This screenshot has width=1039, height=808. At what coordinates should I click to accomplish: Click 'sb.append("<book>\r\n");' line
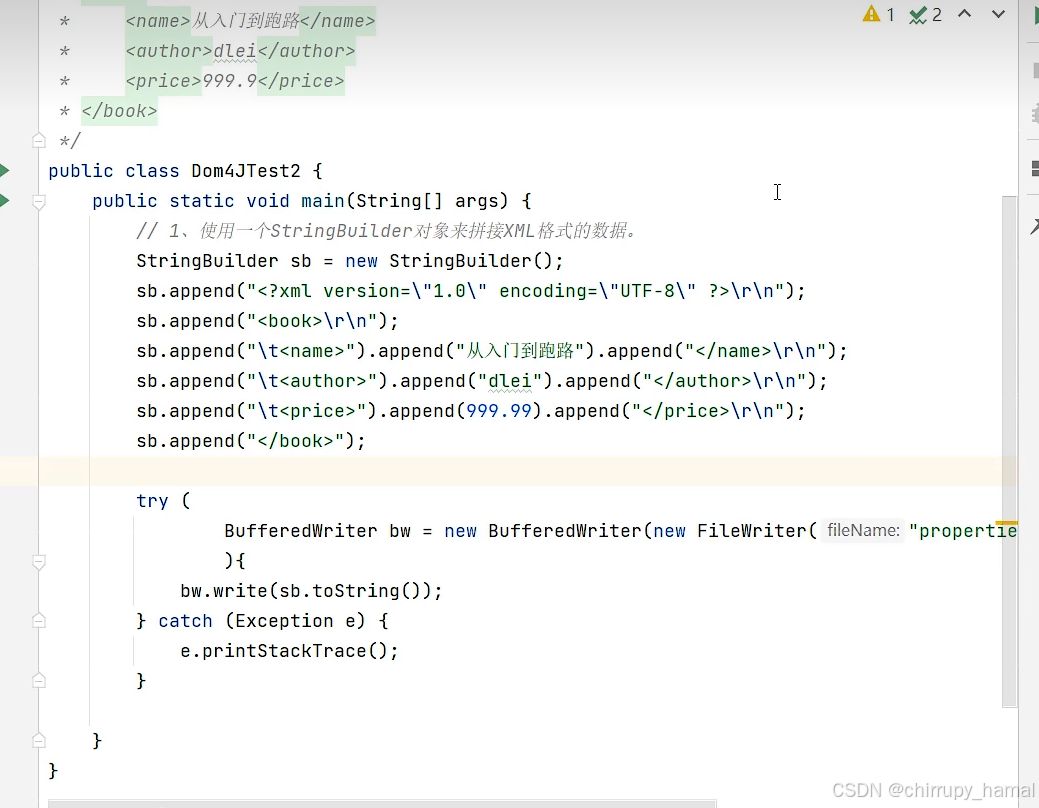(268, 321)
